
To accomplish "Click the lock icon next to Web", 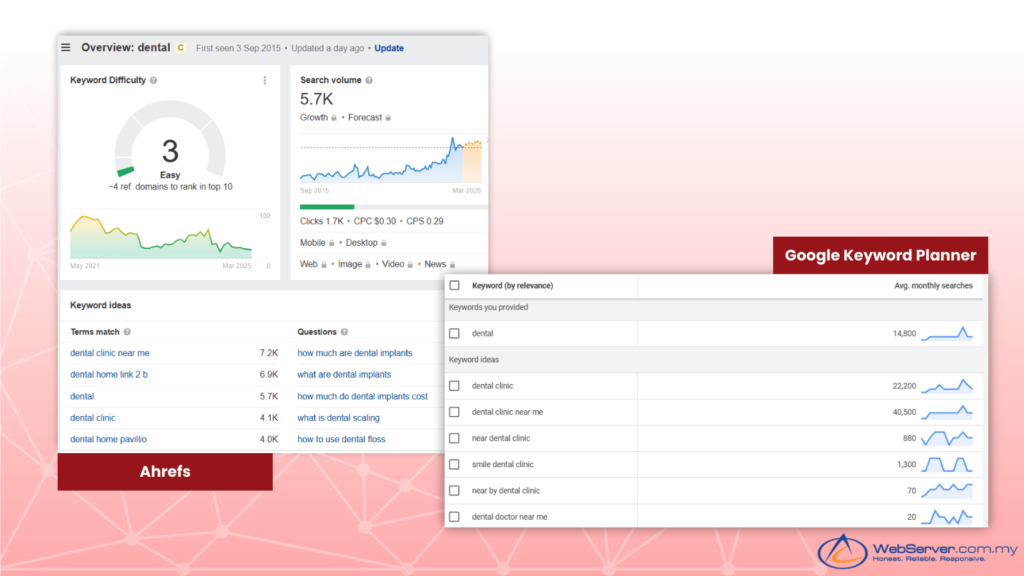I will 324,264.
